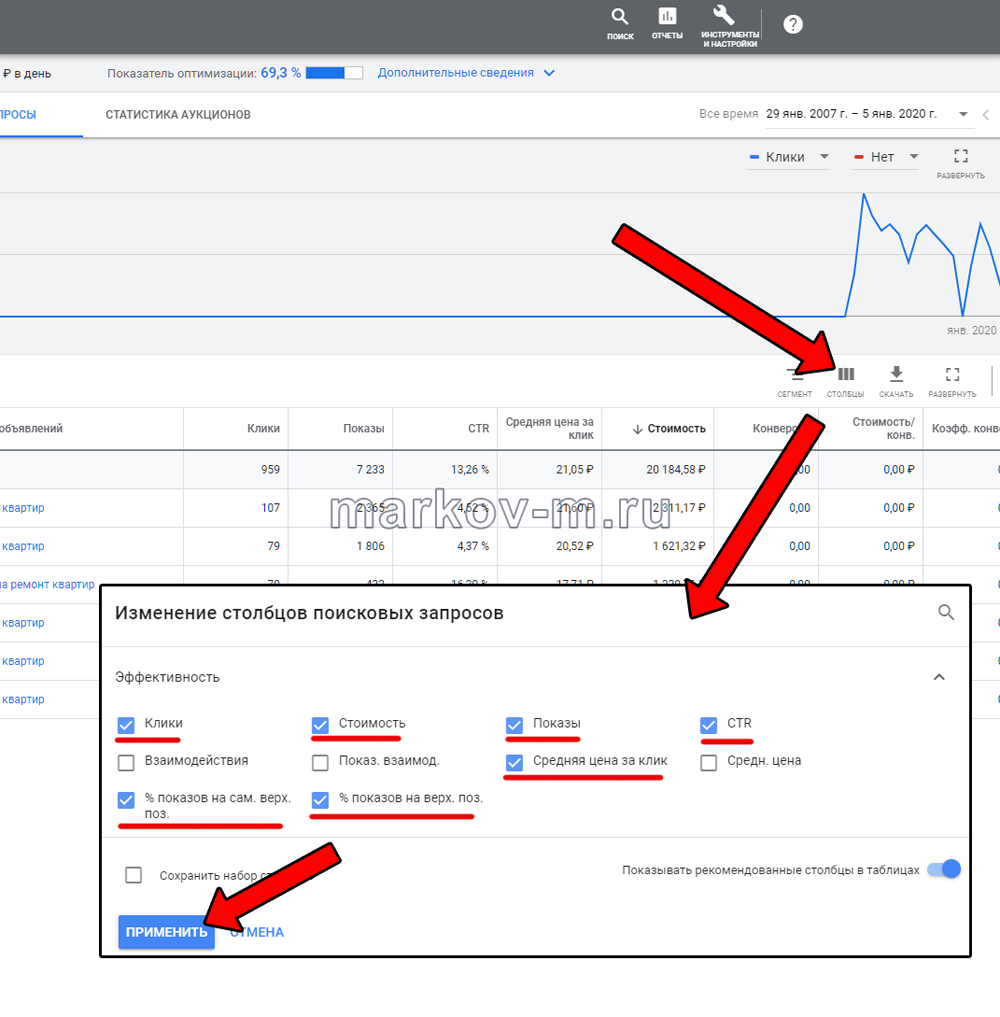Click the Отмена button
This screenshot has width=1000, height=1017.
[x=260, y=932]
